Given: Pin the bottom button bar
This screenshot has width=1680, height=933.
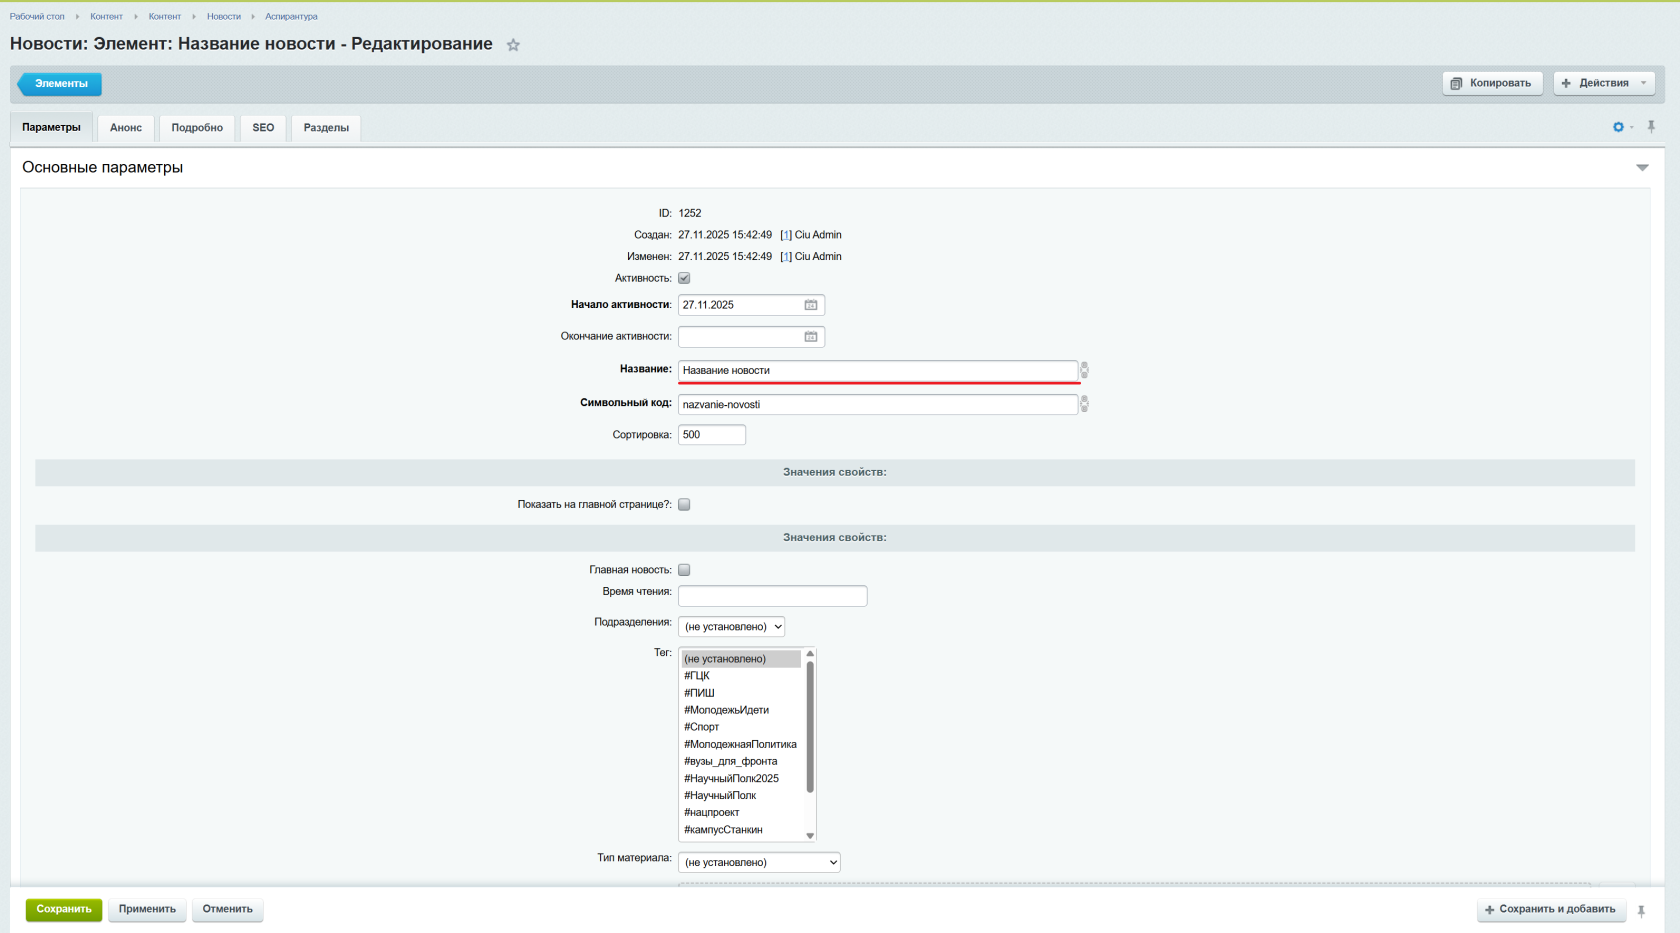Looking at the screenshot, I should [x=1641, y=910].
